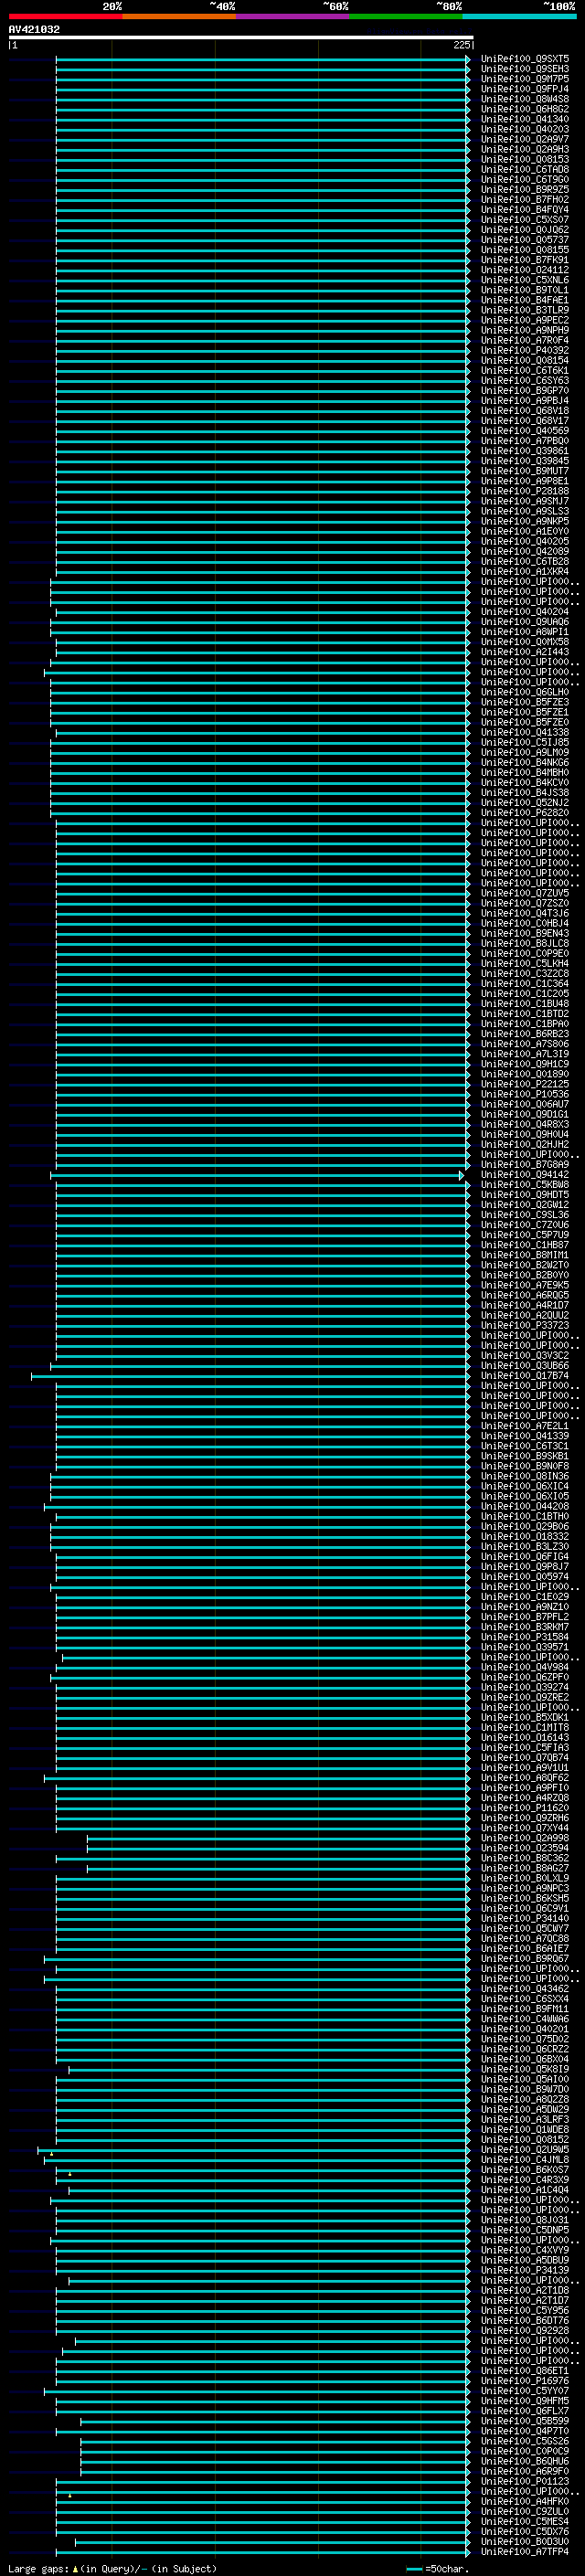Screen dimensions: 585x2576
Task: Click the UniRef100_P34140 label
Action: (x=525, y=1918)
